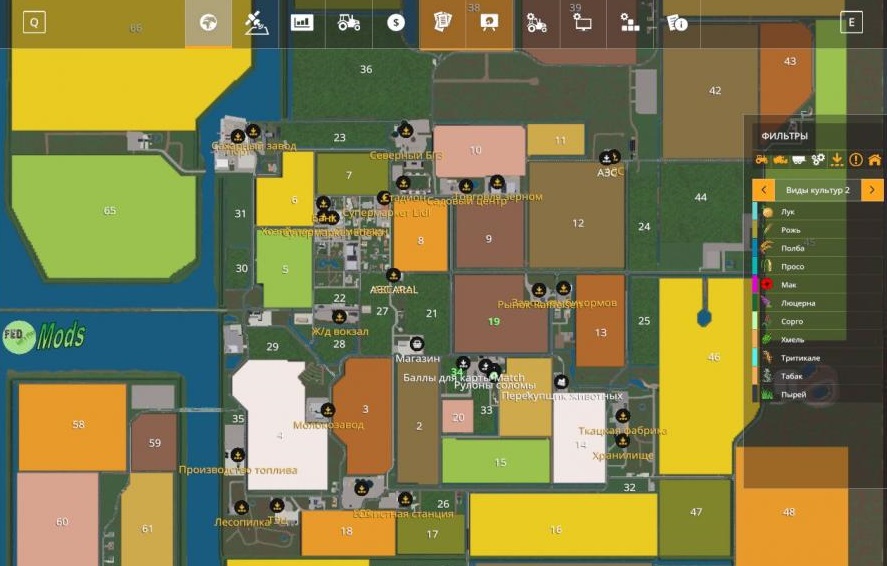887x566 pixels.
Task: Open the map overview globe tab
Action: pyautogui.click(x=208, y=23)
